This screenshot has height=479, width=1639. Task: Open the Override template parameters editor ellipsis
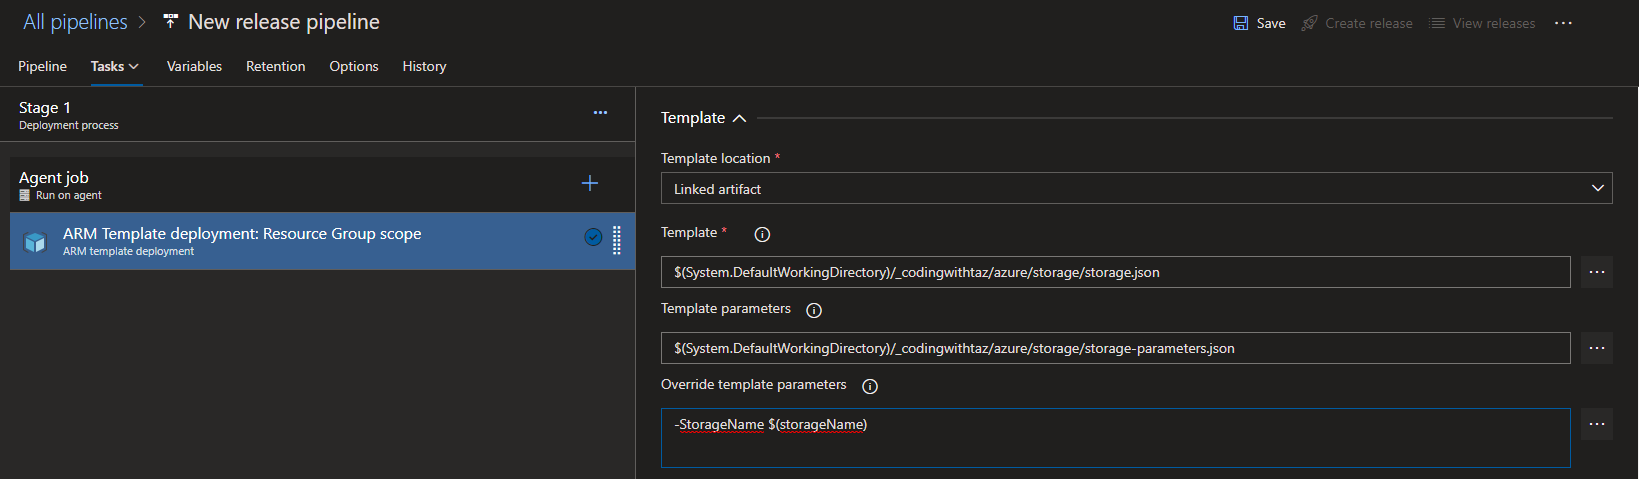(x=1597, y=424)
